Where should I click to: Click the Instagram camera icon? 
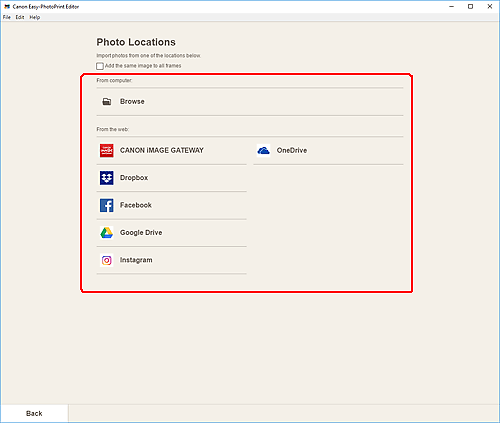coord(107,260)
